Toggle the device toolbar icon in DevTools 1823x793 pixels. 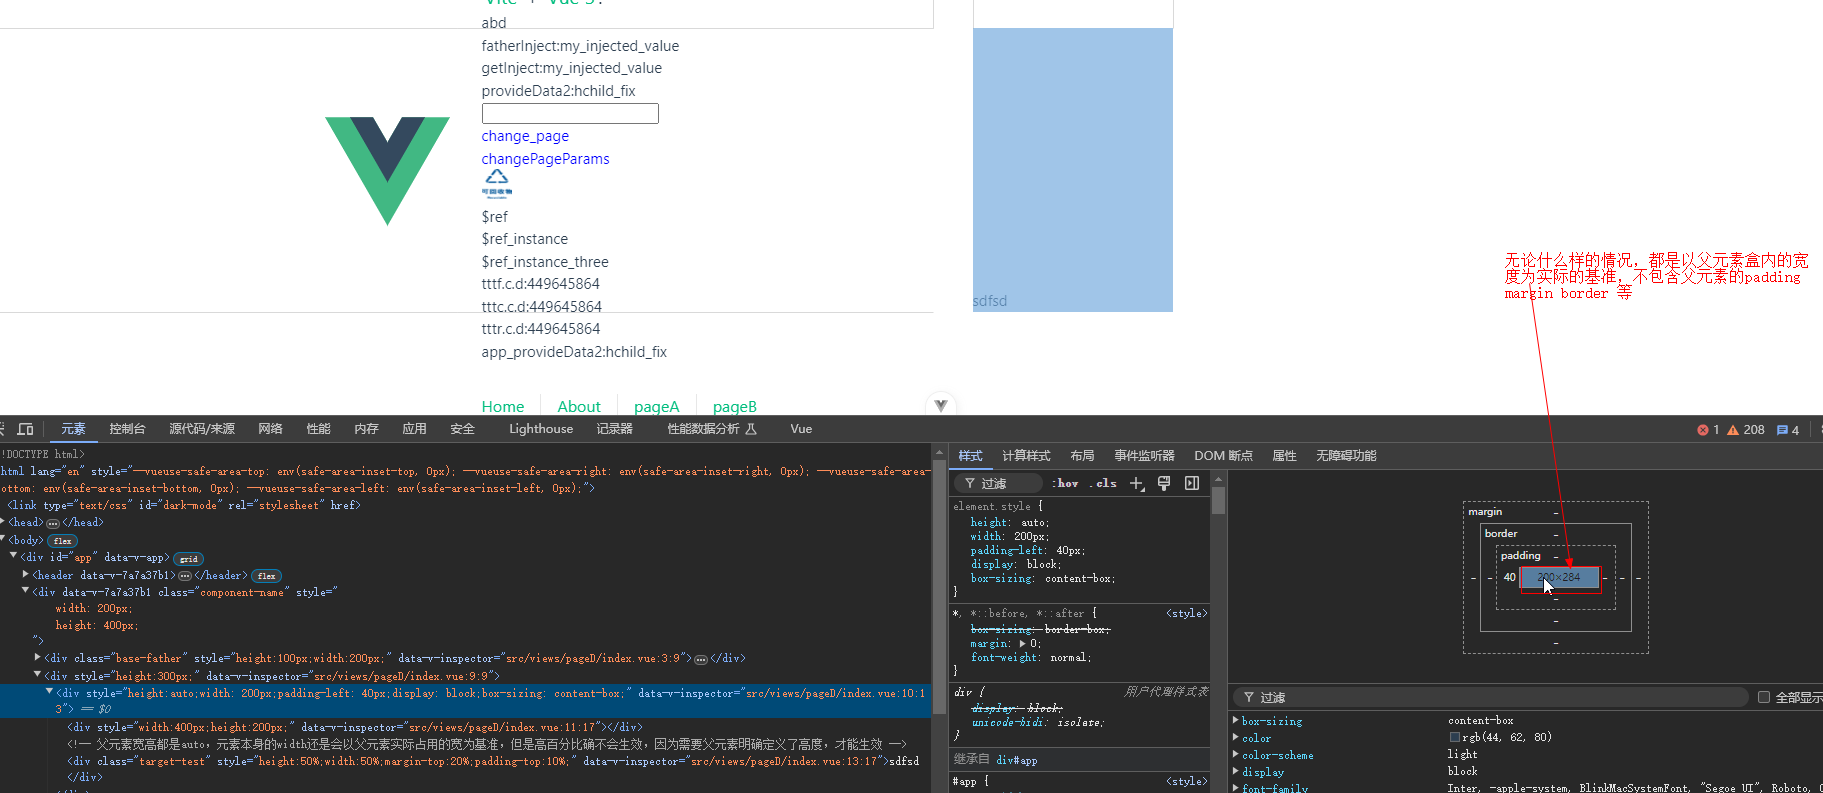tap(26, 429)
